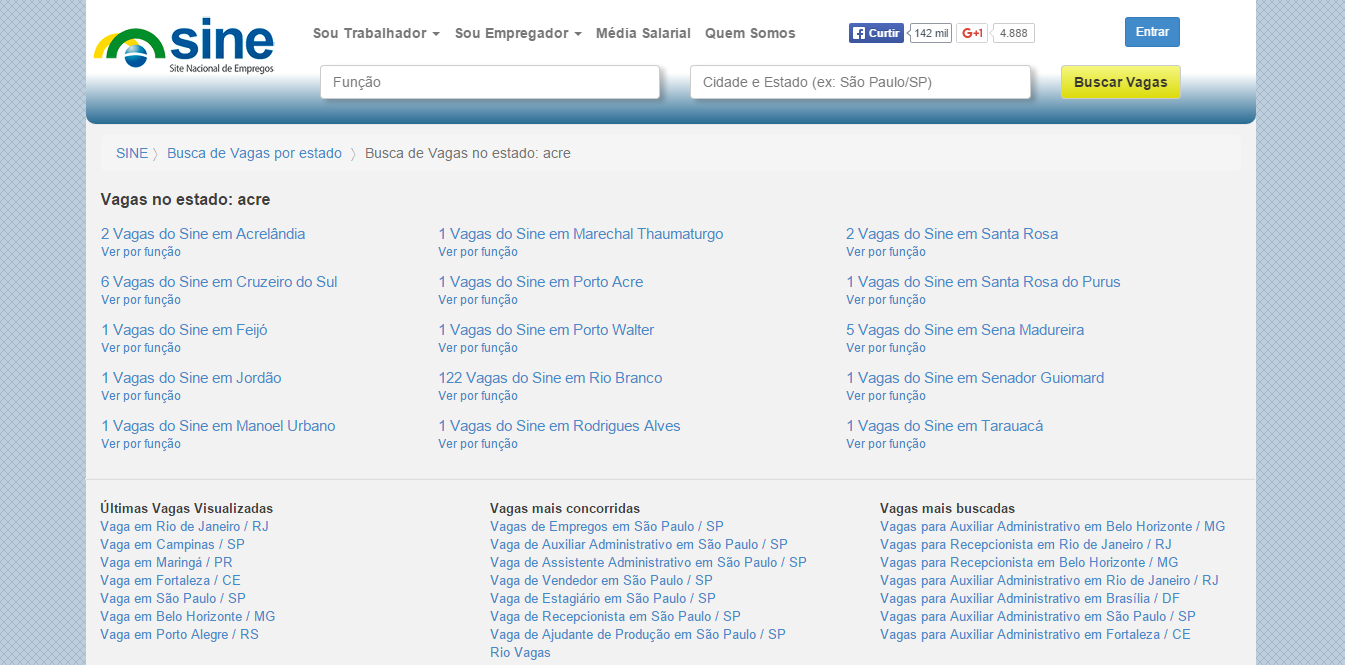The width and height of the screenshot is (1345, 665).
Task: Select the SINE breadcrumb link
Action: pos(132,153)
